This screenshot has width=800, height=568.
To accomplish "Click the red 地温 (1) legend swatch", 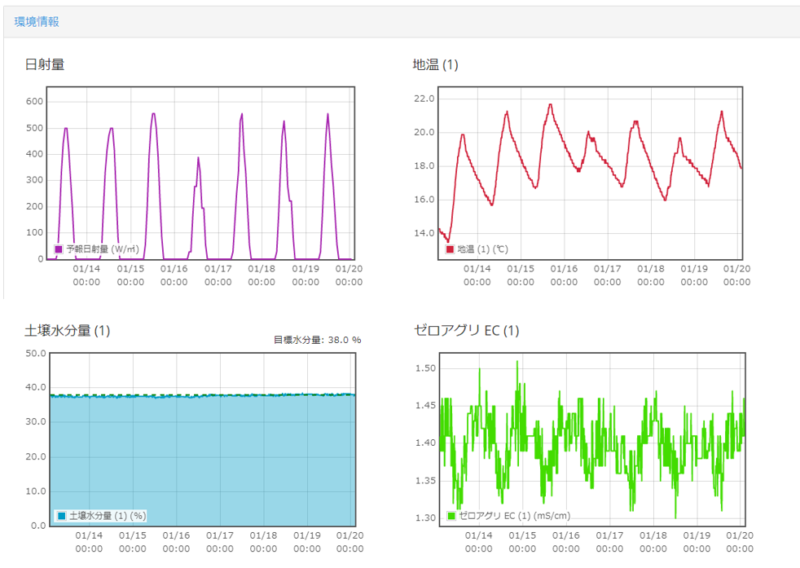I will (x=449, y=249).
